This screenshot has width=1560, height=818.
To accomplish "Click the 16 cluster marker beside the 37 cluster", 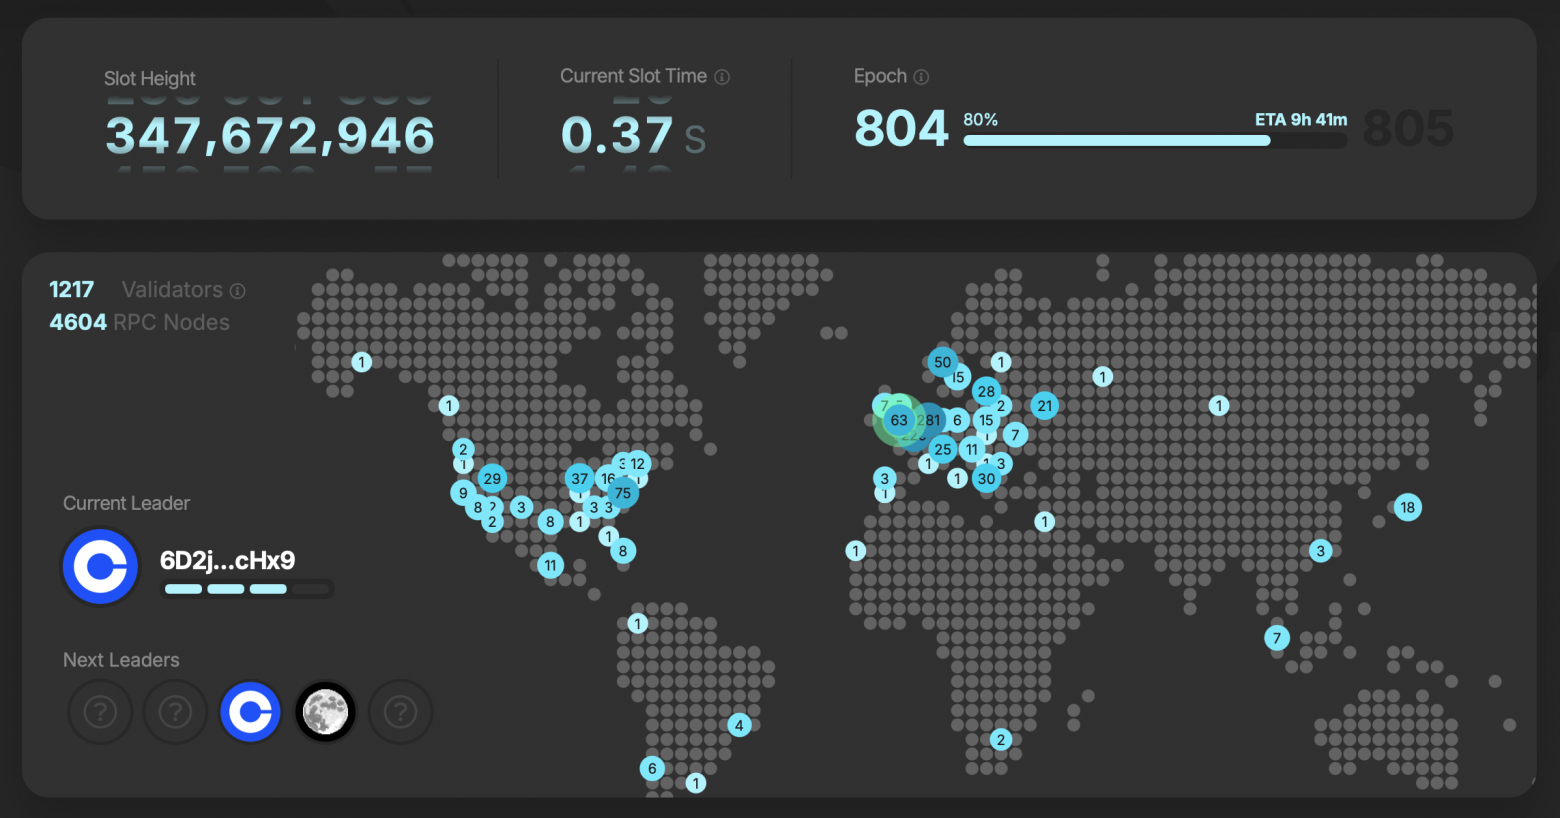I will 606,478.
